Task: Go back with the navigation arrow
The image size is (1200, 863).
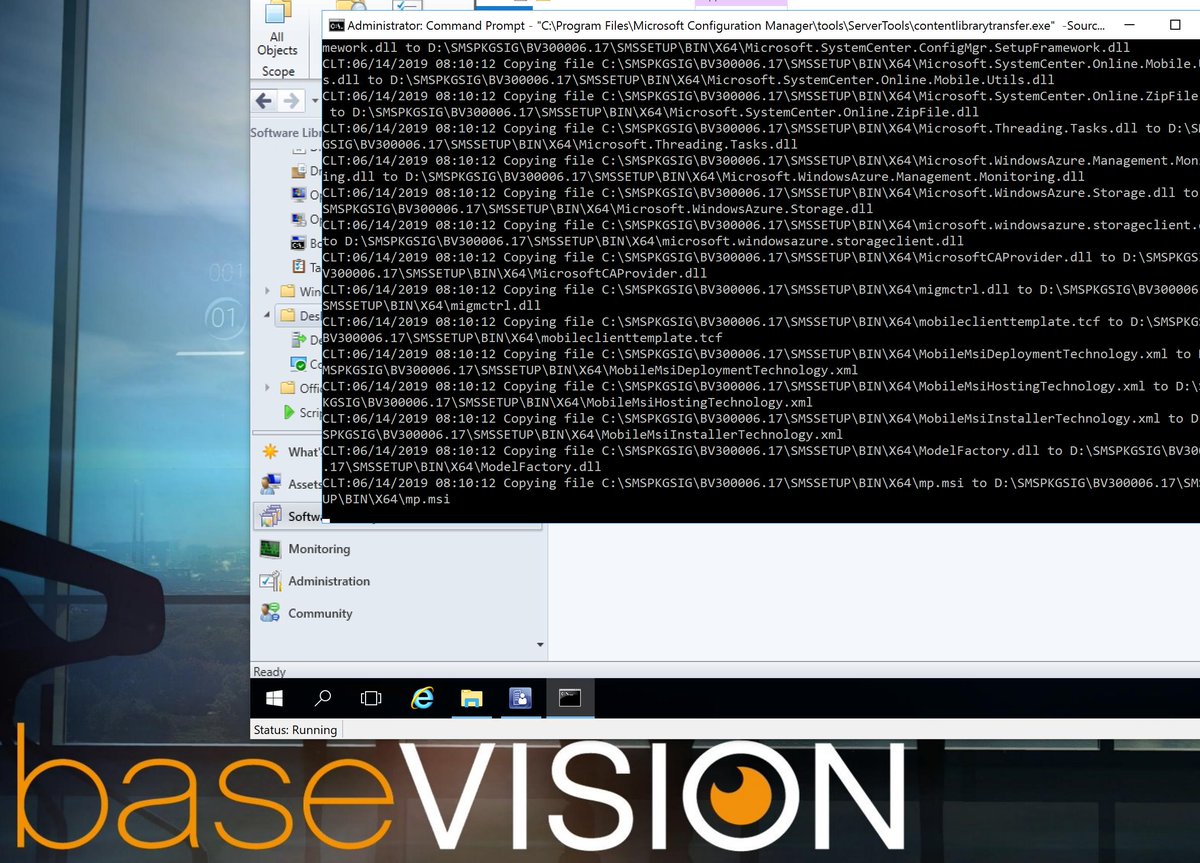Action: 264,101
